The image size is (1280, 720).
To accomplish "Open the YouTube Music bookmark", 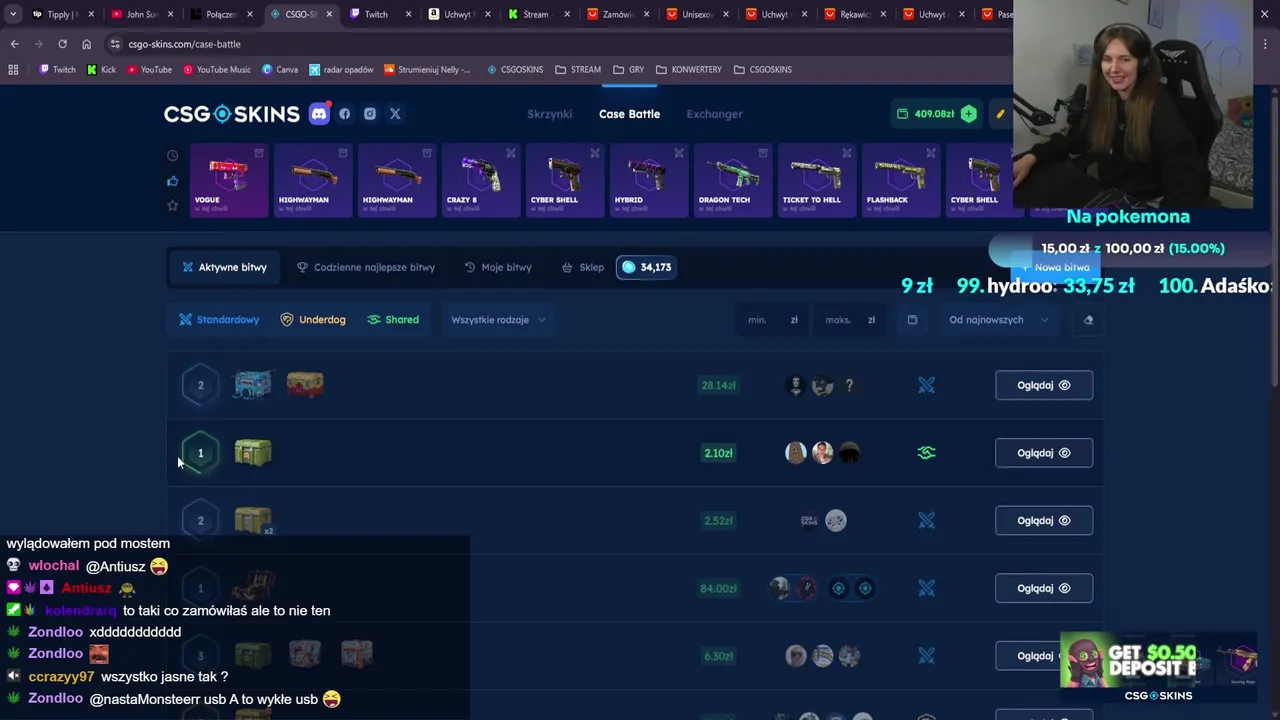I will pos(217,70).
